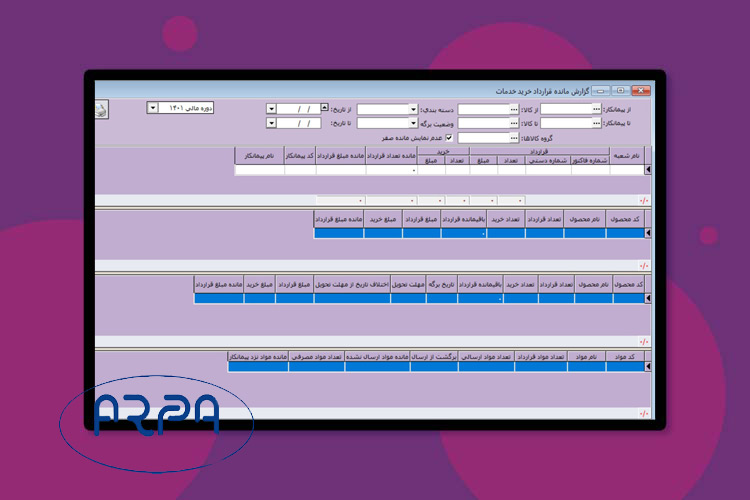Toggle 'عدم نمایش مانده صفر' checkbox
This screenshot has height=500, width=750.
pyautogui.click(x=448, y=138)
